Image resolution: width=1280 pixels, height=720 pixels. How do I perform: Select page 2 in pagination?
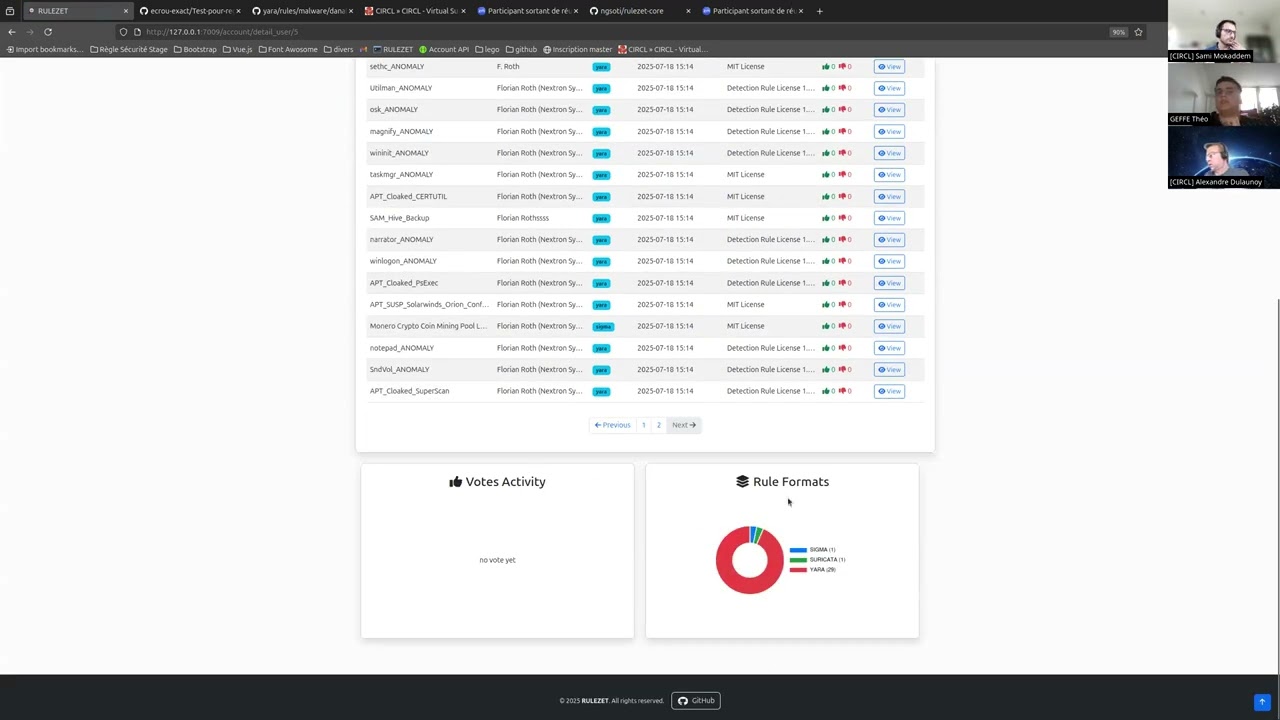coord(658,425)
